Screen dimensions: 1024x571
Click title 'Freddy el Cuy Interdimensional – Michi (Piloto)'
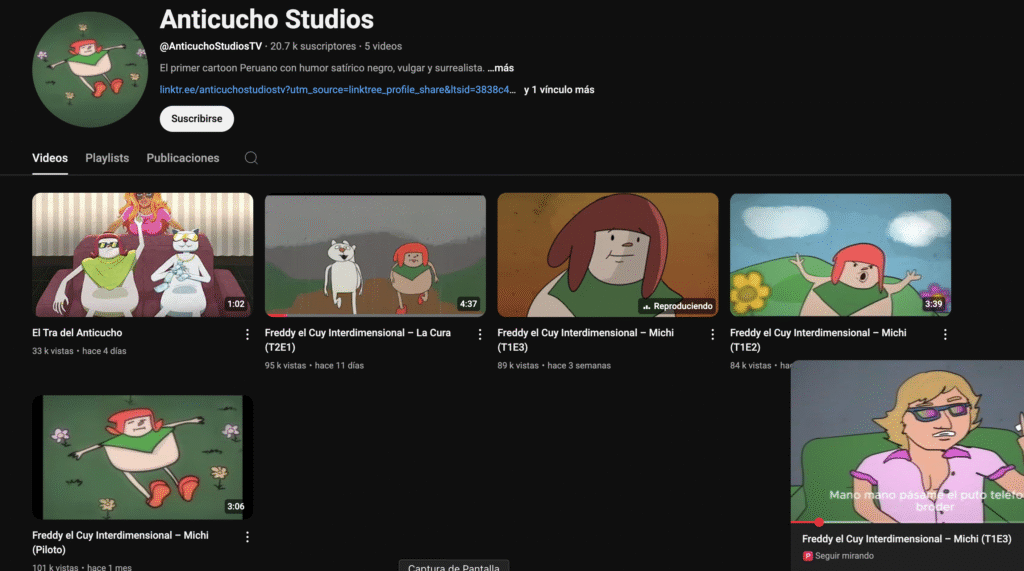tap(120, 542)
